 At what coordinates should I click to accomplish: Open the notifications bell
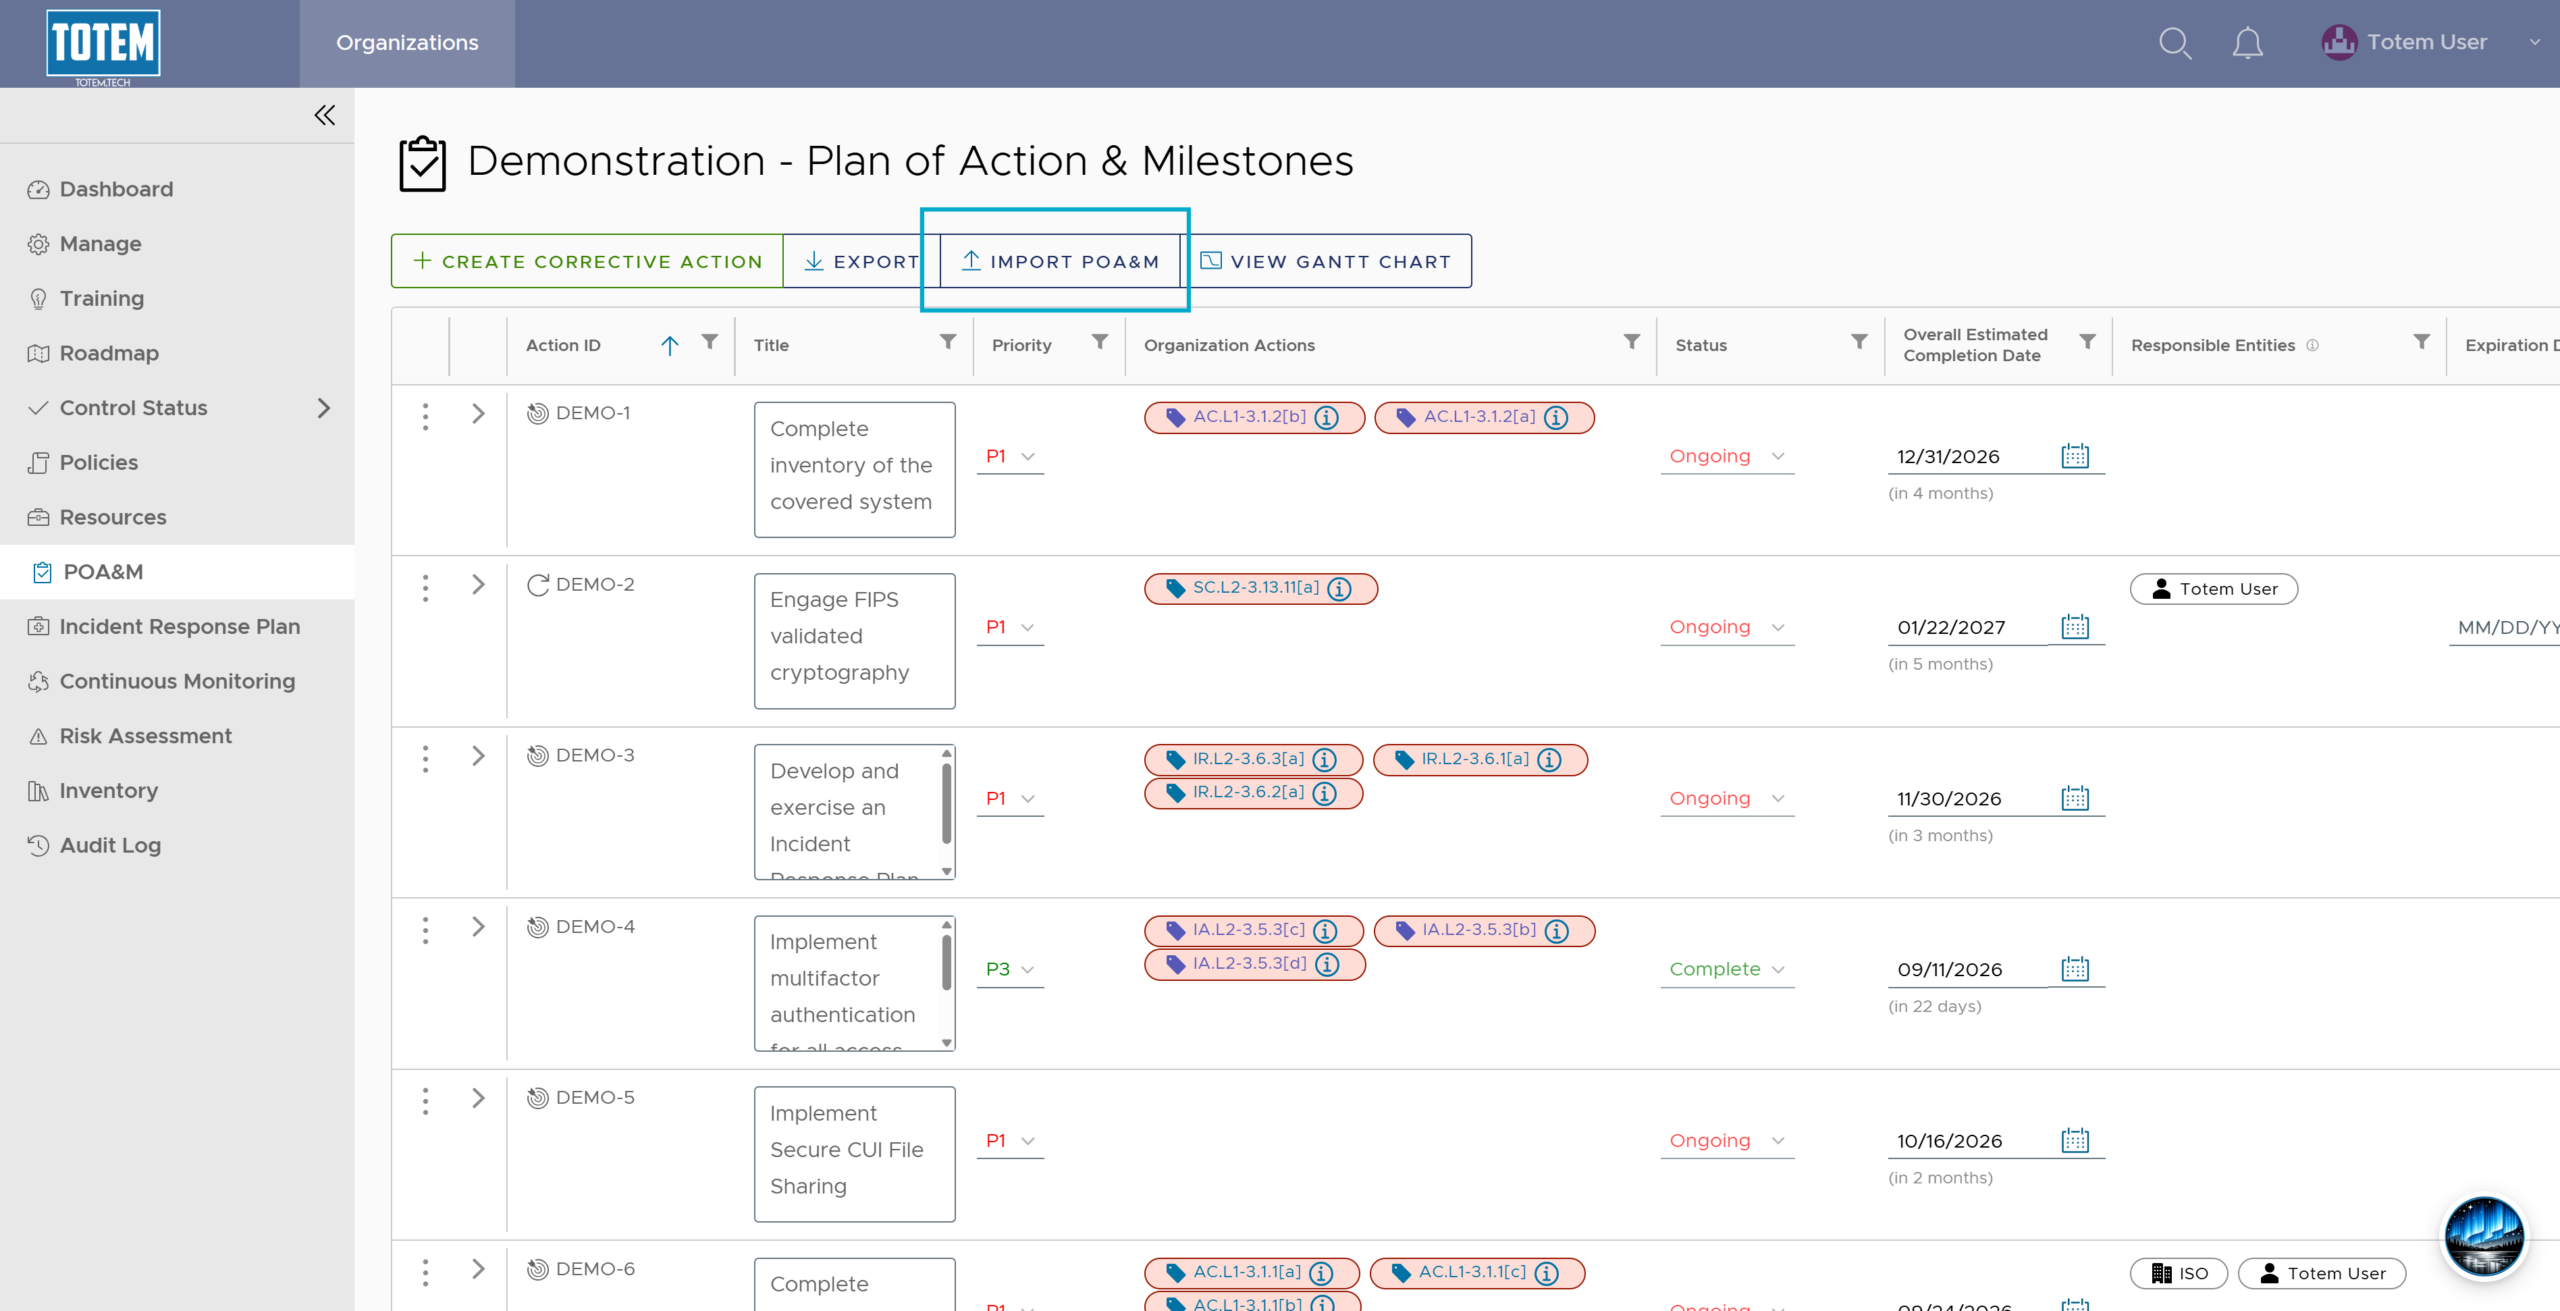[x=2247, y=43]
